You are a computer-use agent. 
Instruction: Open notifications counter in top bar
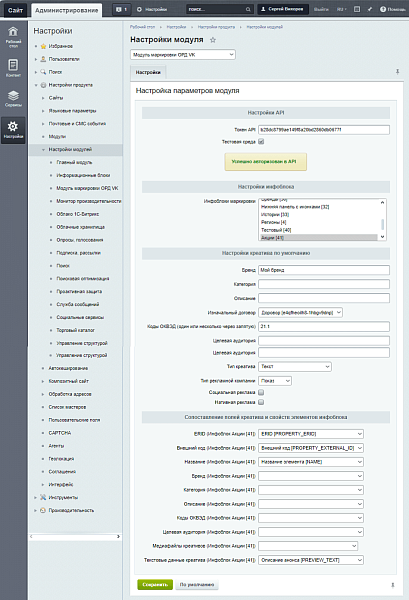122,9
